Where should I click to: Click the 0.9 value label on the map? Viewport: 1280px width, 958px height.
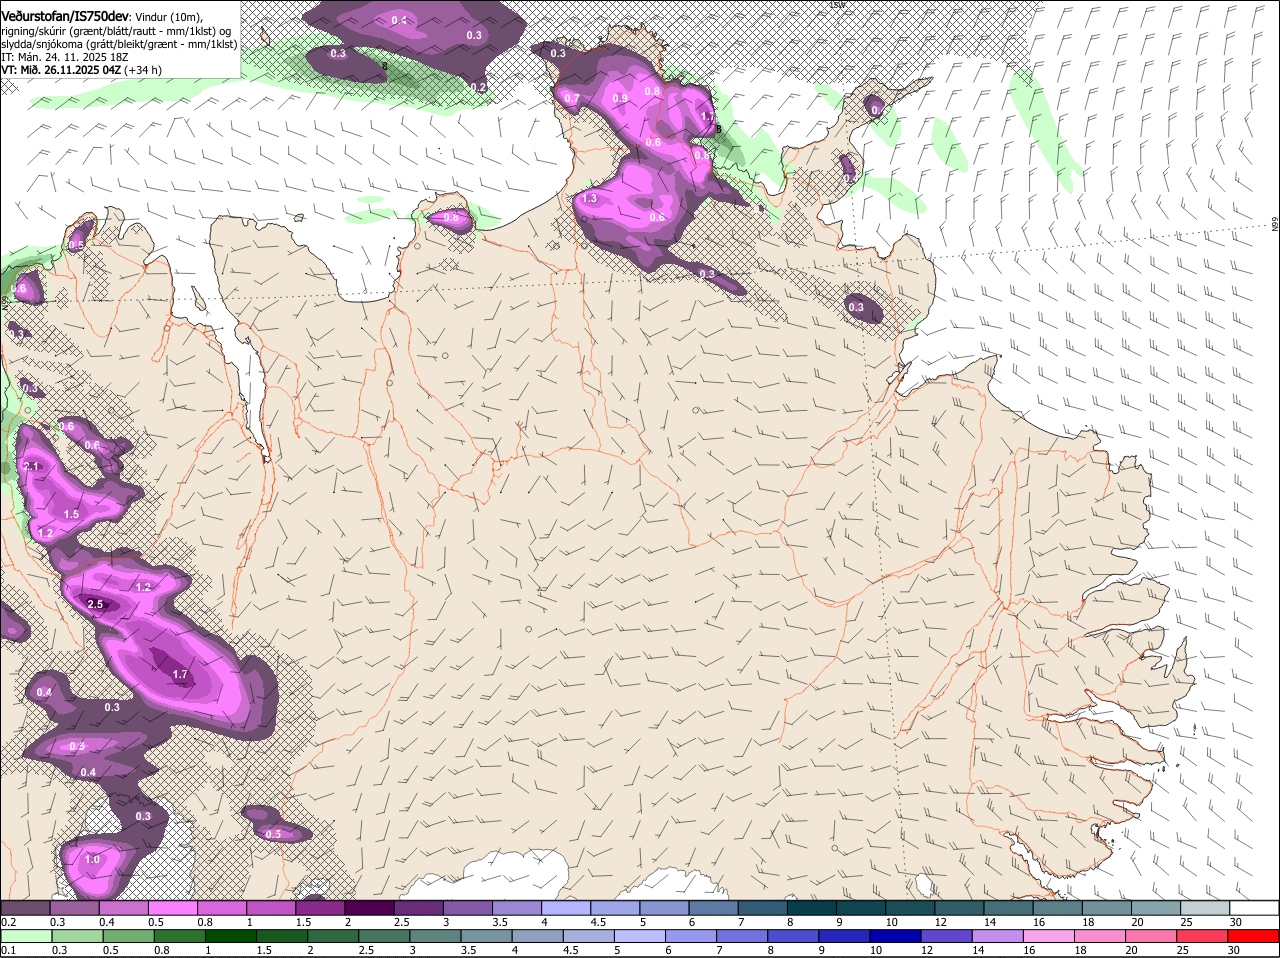(x=620, y=98)
